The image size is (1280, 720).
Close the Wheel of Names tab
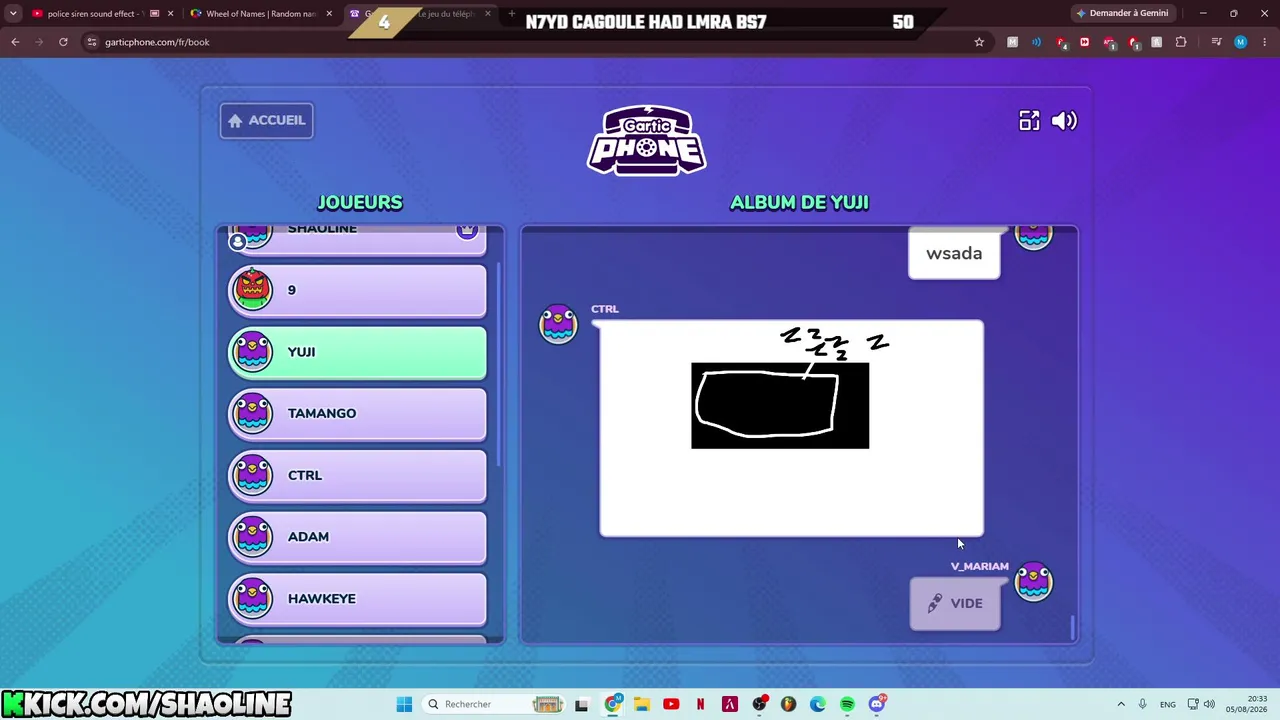click(329, 14)
